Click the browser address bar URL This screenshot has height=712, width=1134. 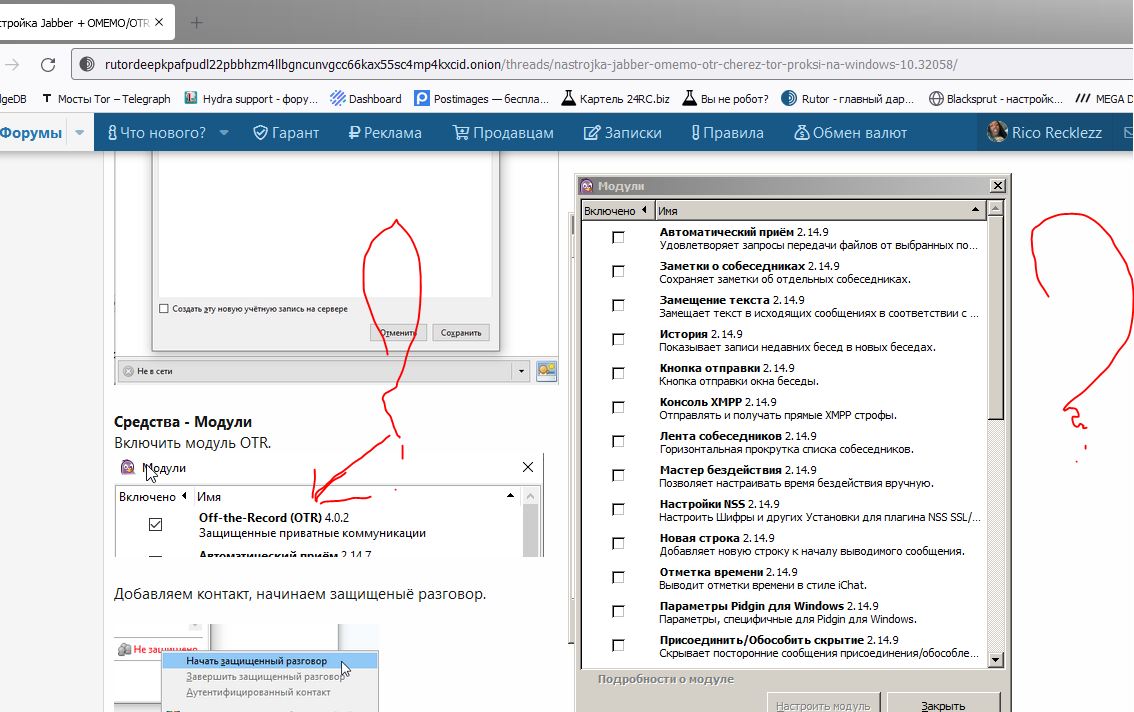pos(530,65)
